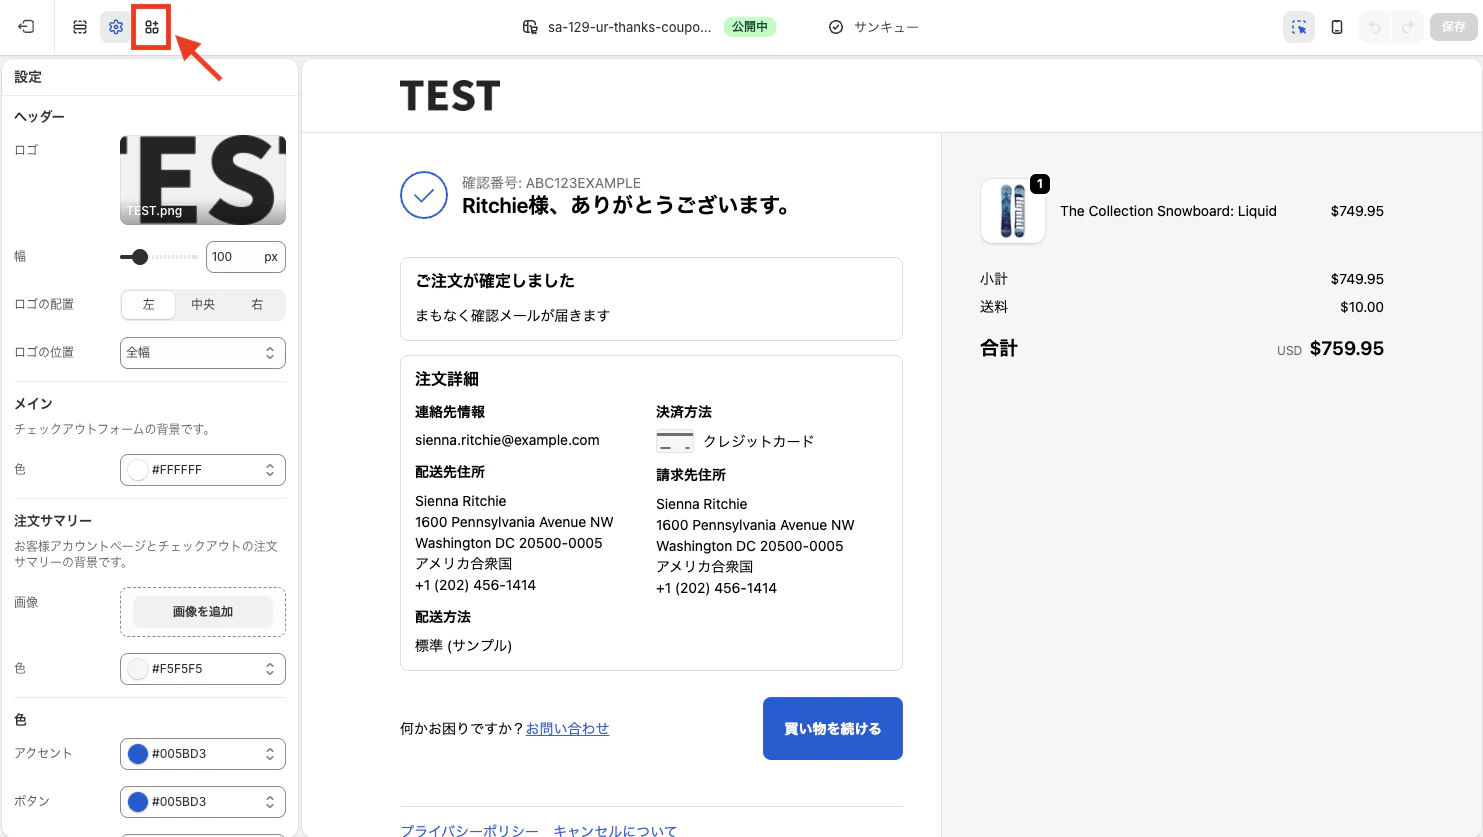Click the 確認番号: ABC123EXAMPLE text
The width and height of the screenshot is (1483, 837).
tap(551, 183)
